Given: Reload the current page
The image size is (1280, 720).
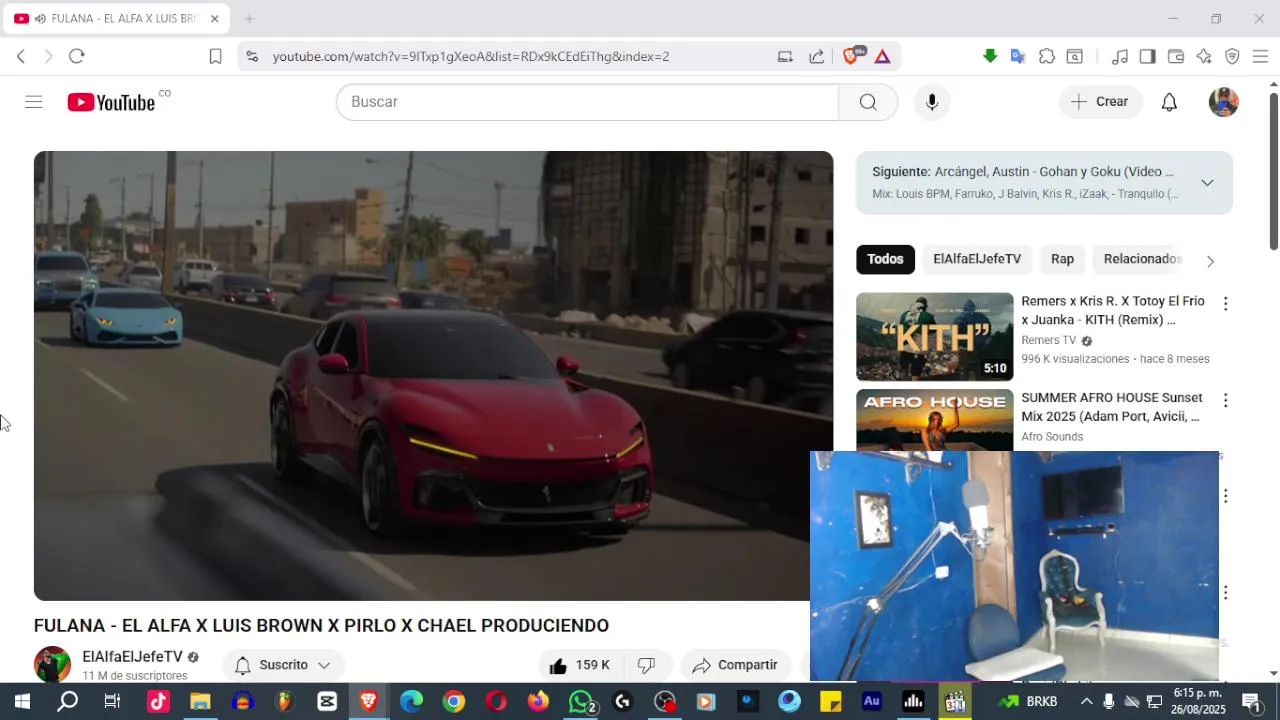Looking at the screenshot, I should click(76, 56).
